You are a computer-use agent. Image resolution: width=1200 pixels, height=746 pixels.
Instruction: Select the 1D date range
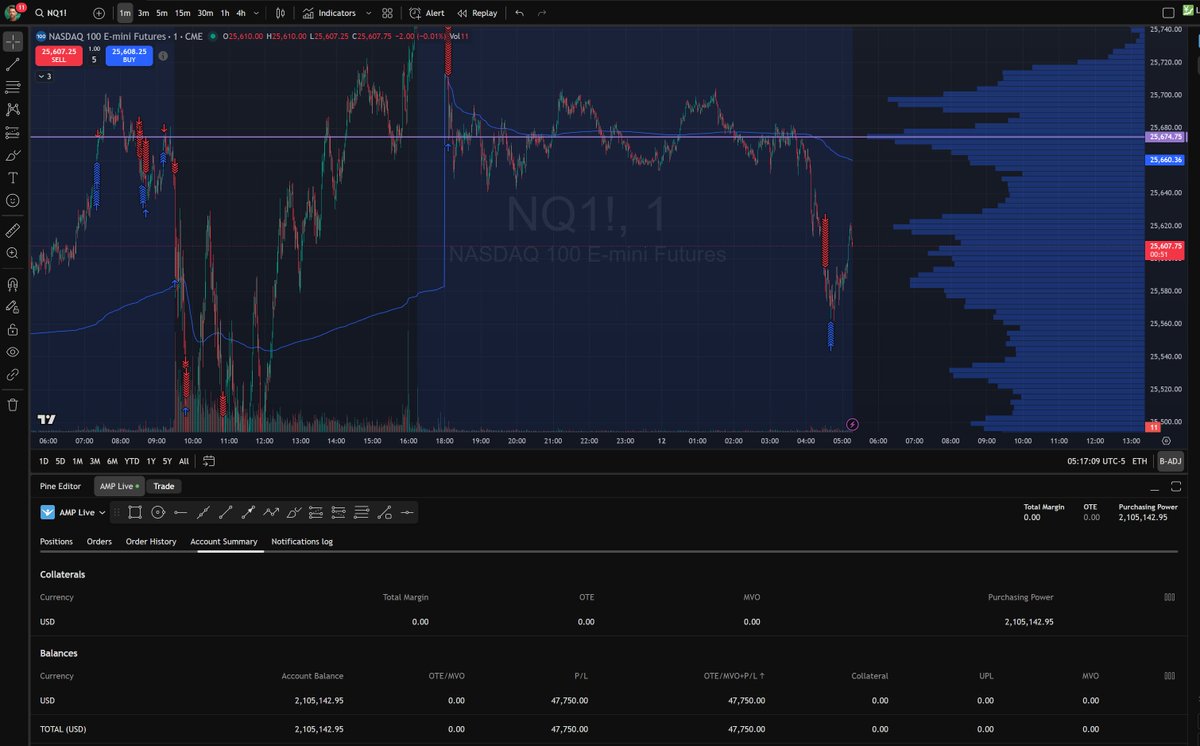[x=43, y=461]
